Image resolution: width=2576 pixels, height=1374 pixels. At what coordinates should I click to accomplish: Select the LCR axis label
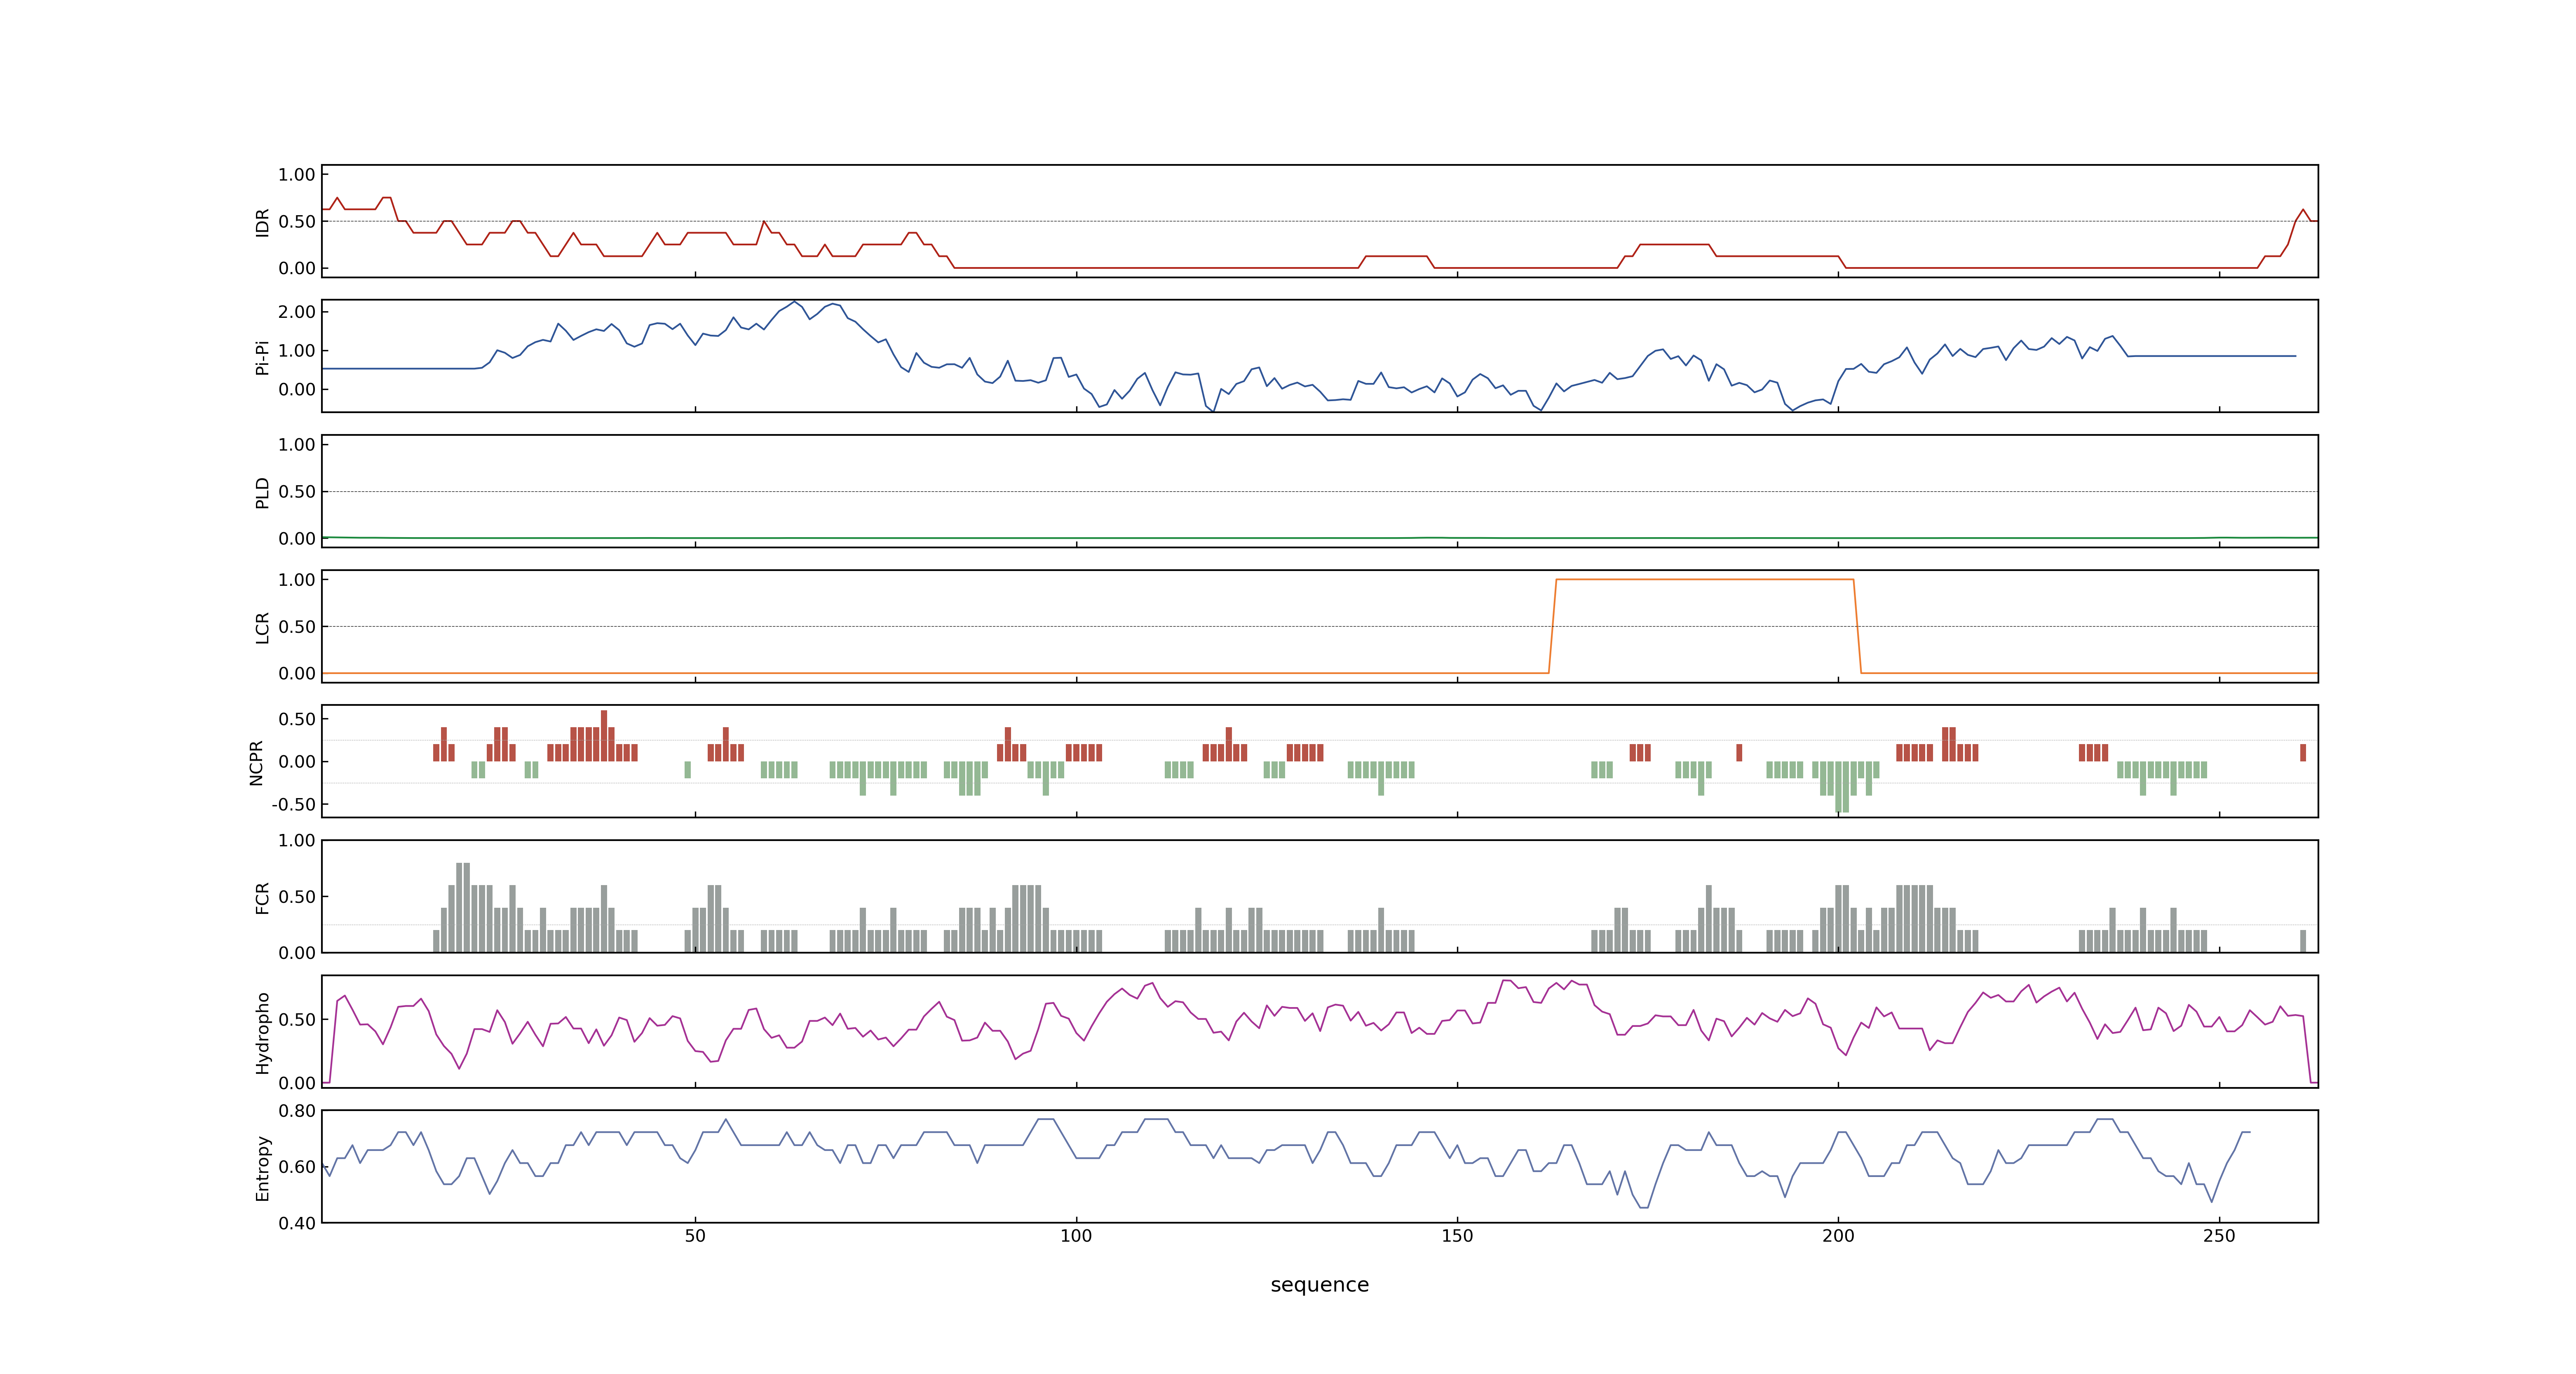coord(262,627)
